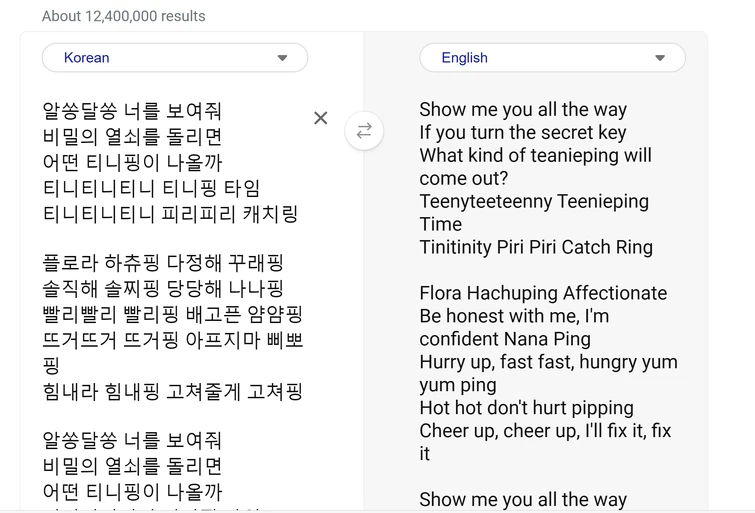Click 'Be honest with me, I'm' translation line
755x513 pixels.
click(x=515, y=316)
